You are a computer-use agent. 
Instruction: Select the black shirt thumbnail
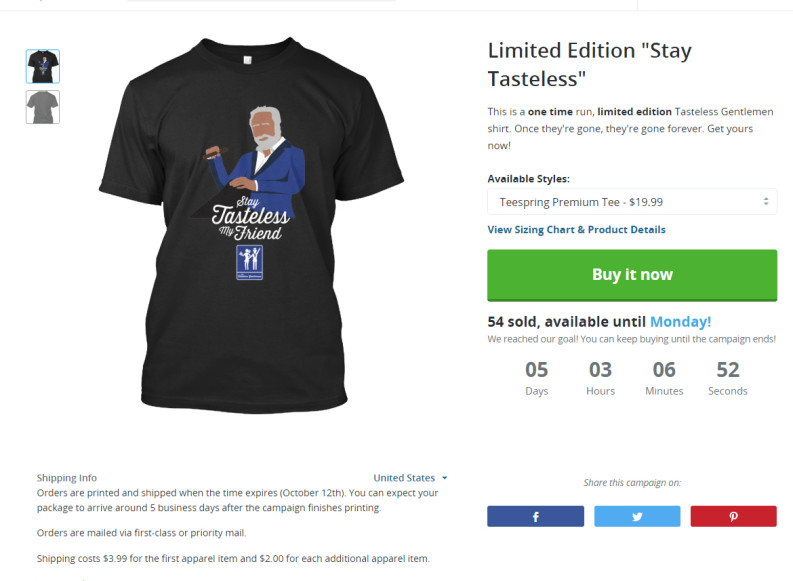[x=43, y=66]
